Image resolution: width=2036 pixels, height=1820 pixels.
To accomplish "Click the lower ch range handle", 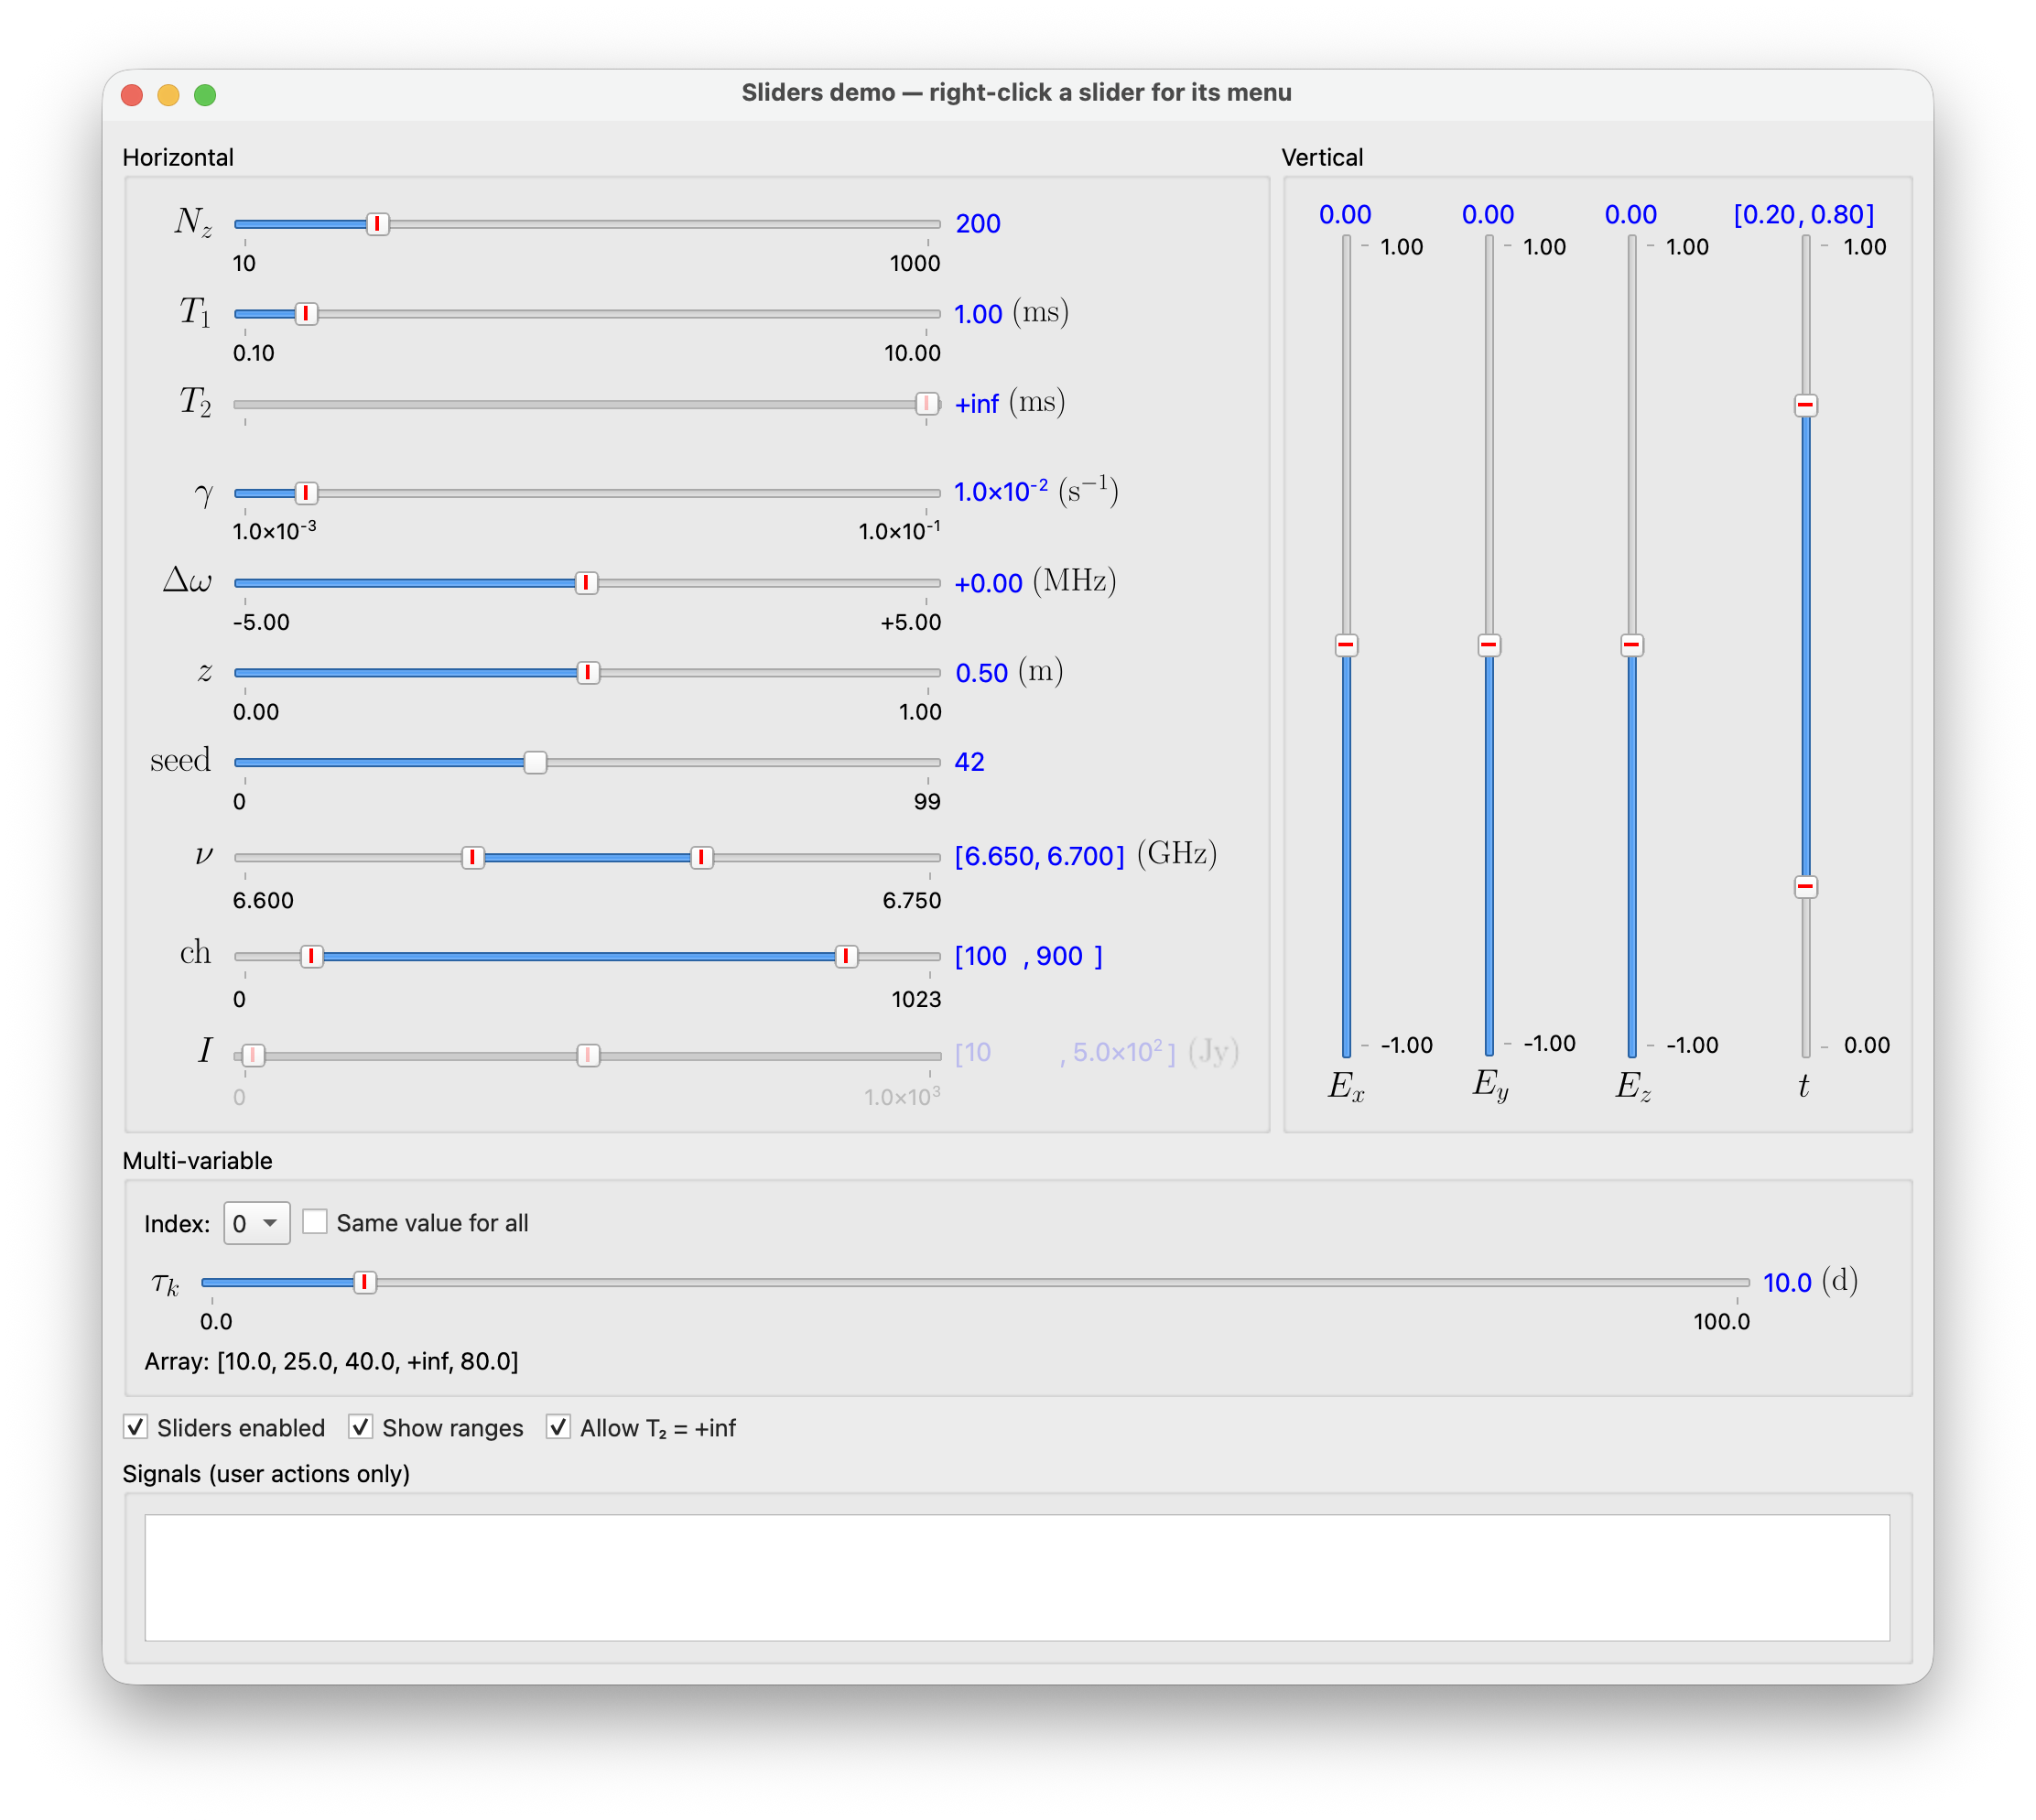I will pos(312,957).
